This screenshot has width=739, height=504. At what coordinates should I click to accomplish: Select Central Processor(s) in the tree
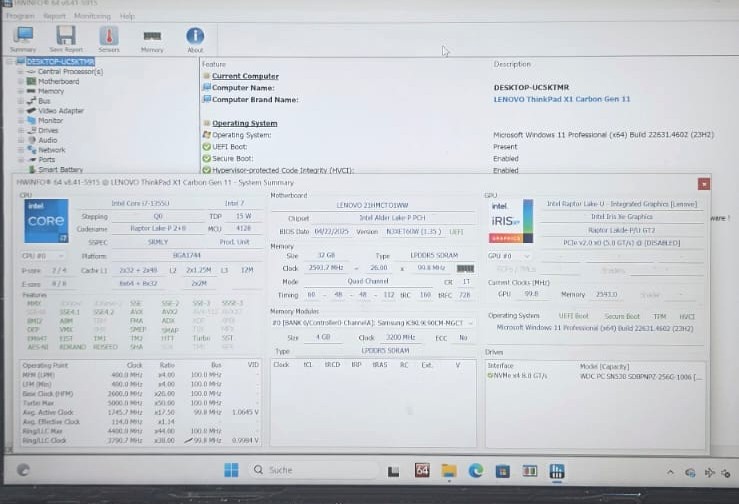pyautogui.click(x=70, y=72)
